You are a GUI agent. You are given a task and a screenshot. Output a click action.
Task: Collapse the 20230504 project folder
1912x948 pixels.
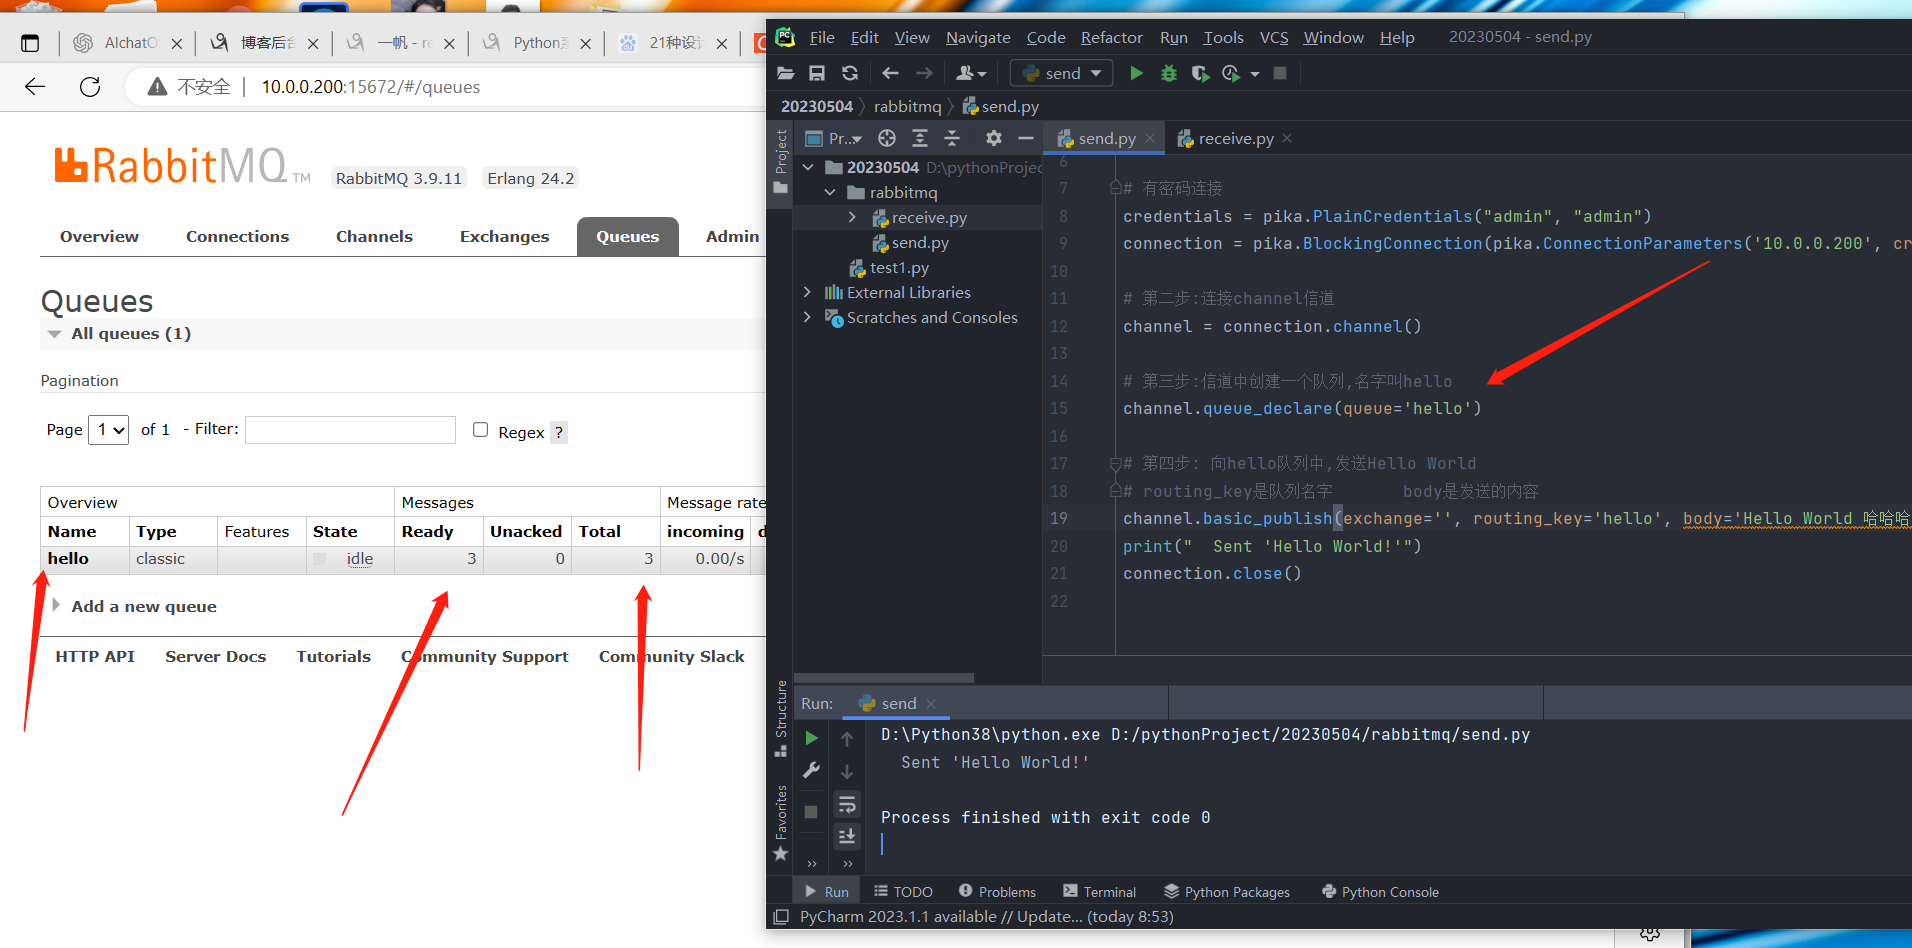(808, 167)
